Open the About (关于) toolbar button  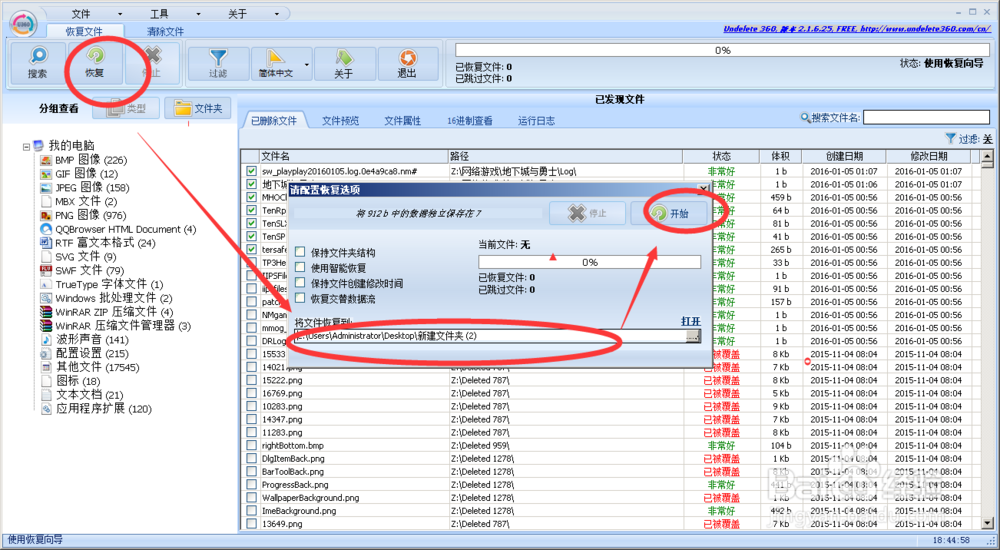[344, 64]
